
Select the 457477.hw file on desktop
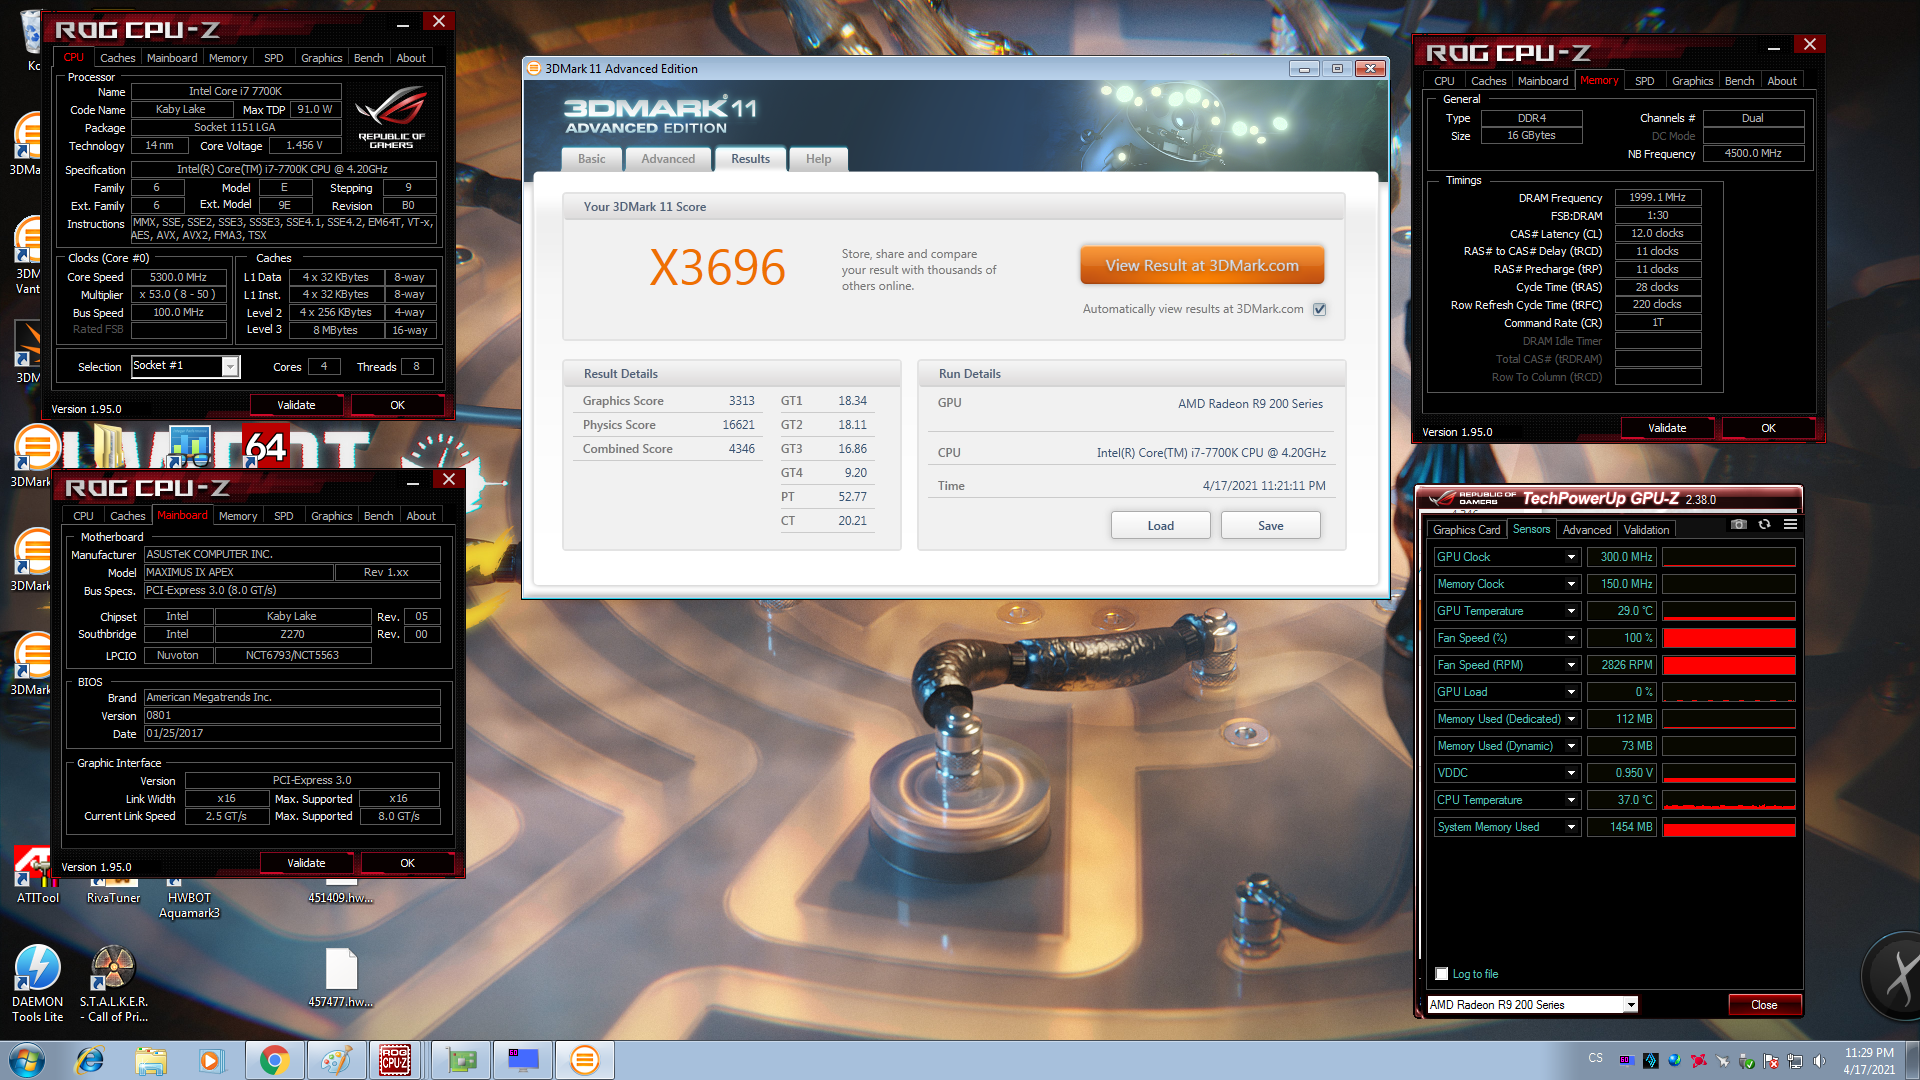(x=341, y=978)
